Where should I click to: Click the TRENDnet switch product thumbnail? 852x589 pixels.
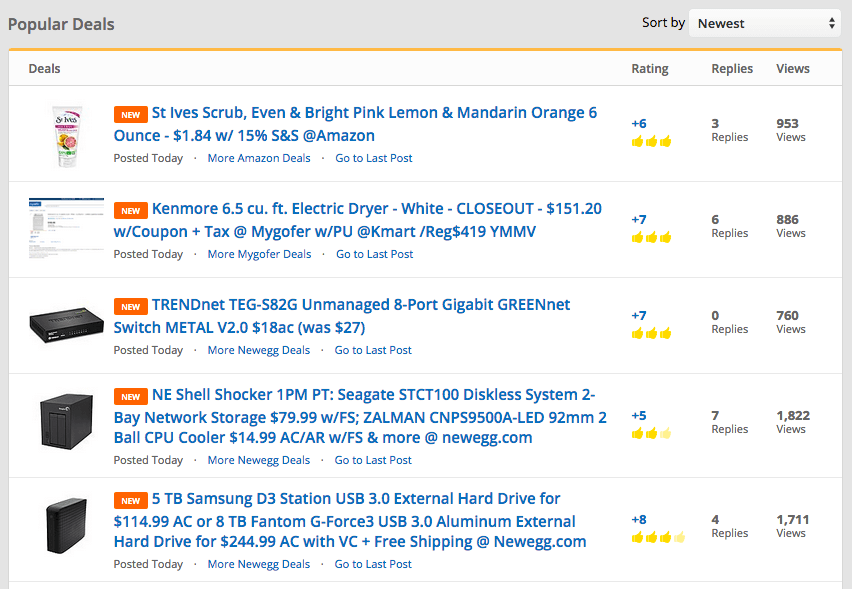(x=66, y=325)
